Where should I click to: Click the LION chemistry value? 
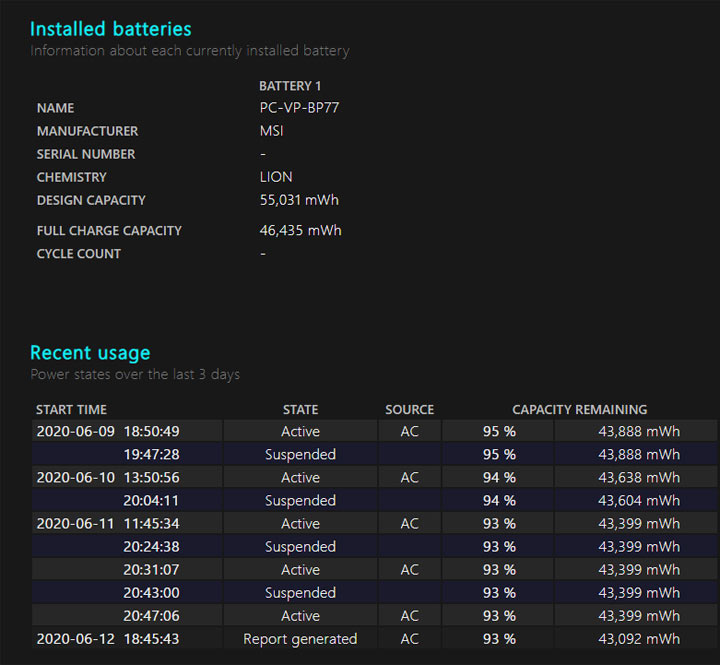coord(276,177)
